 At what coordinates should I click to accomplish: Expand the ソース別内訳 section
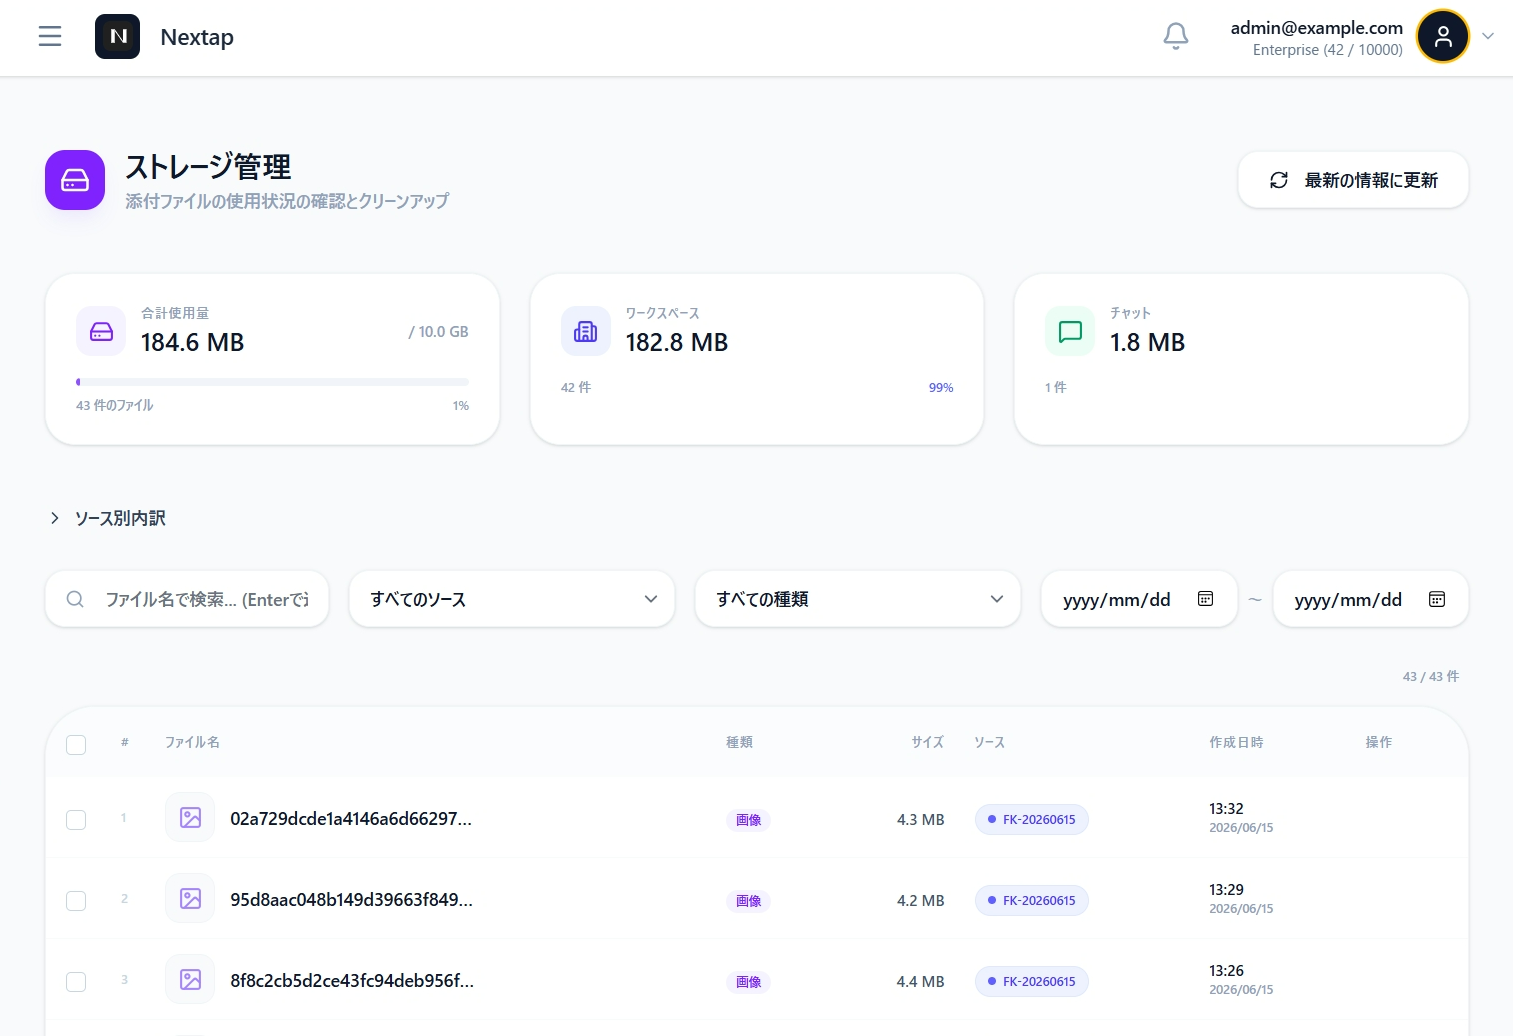click(108, 518)
